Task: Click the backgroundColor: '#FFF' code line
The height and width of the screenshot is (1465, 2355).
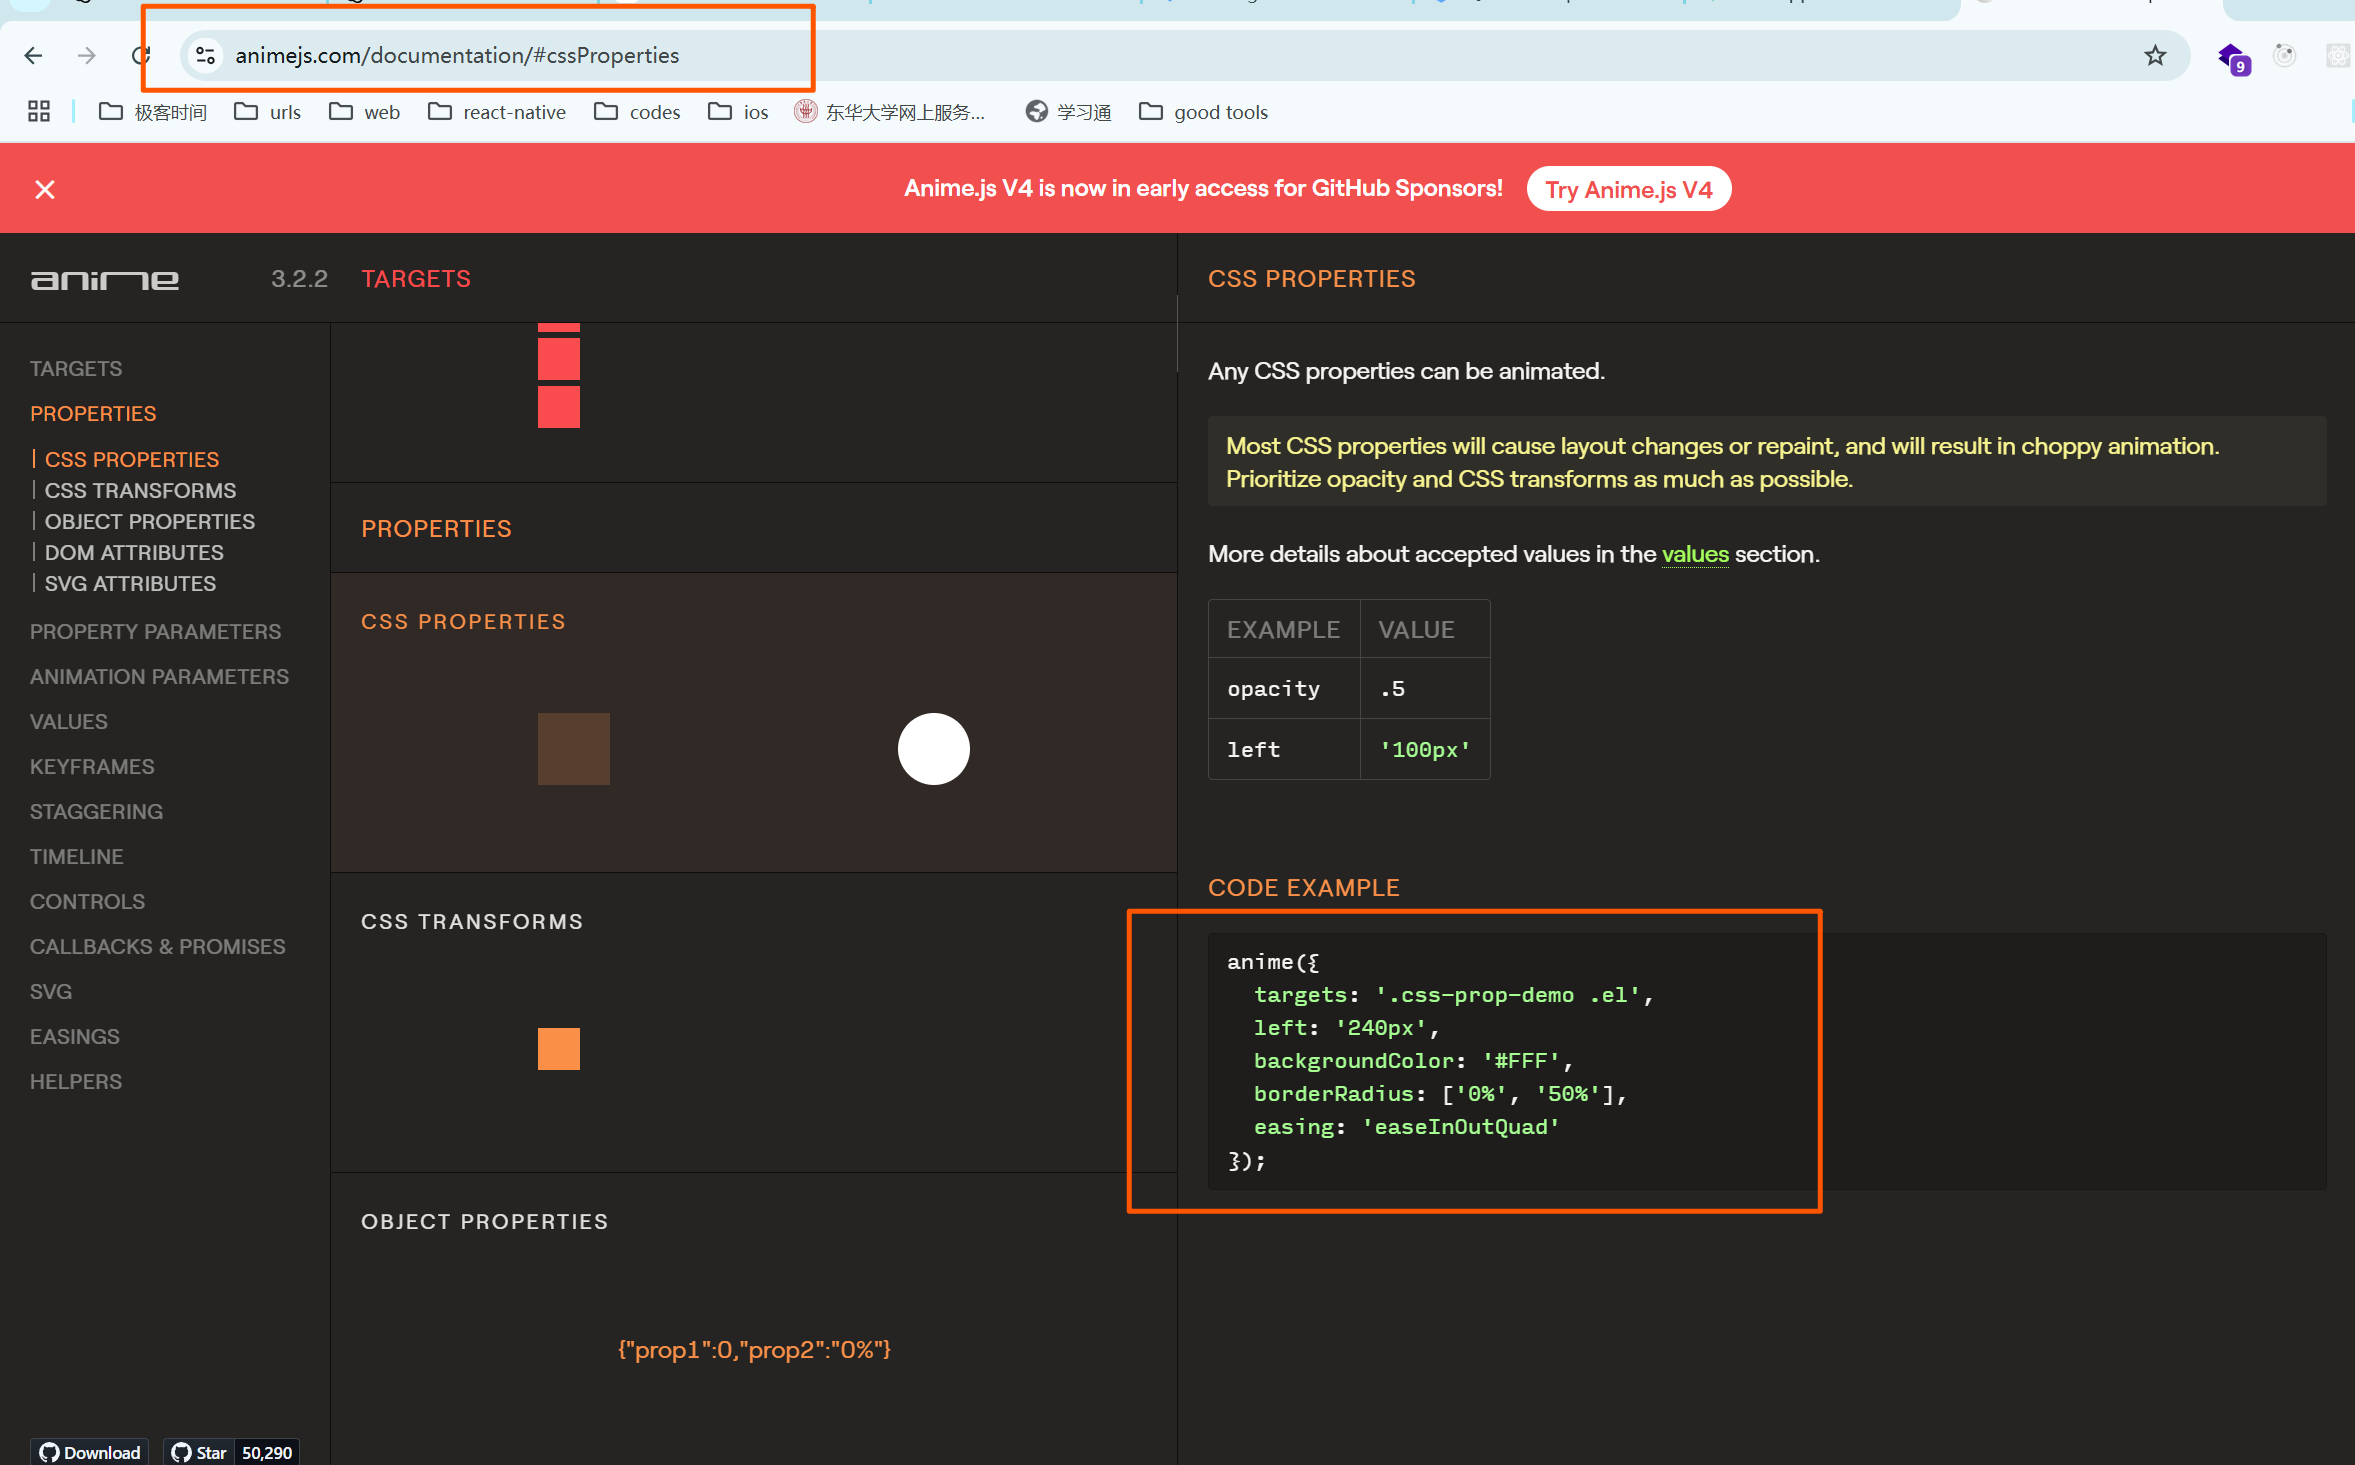Action: pos(1413,1061)
